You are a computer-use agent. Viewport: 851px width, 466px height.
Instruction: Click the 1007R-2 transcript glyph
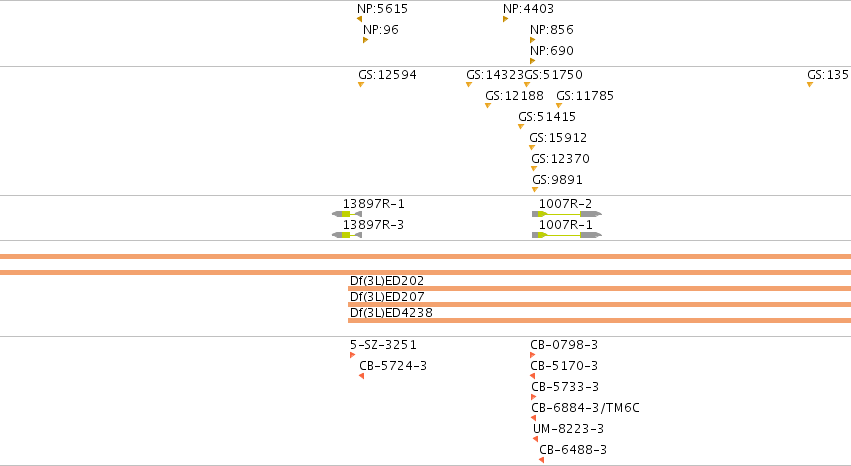(x=567, y=214)
